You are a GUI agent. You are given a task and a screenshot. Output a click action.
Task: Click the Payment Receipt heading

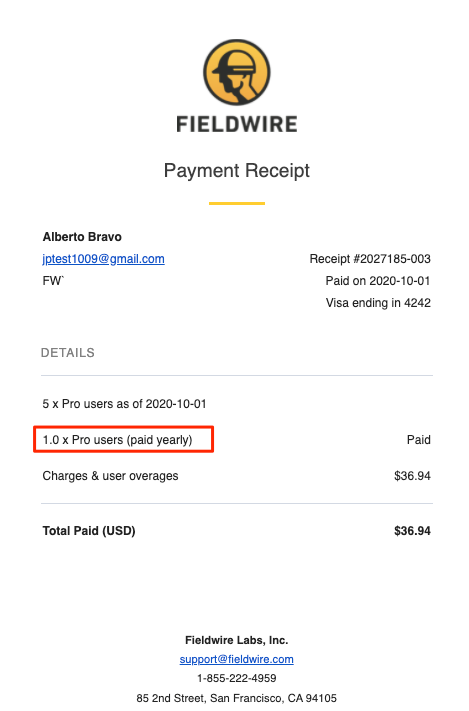click(x=236, y=171)
